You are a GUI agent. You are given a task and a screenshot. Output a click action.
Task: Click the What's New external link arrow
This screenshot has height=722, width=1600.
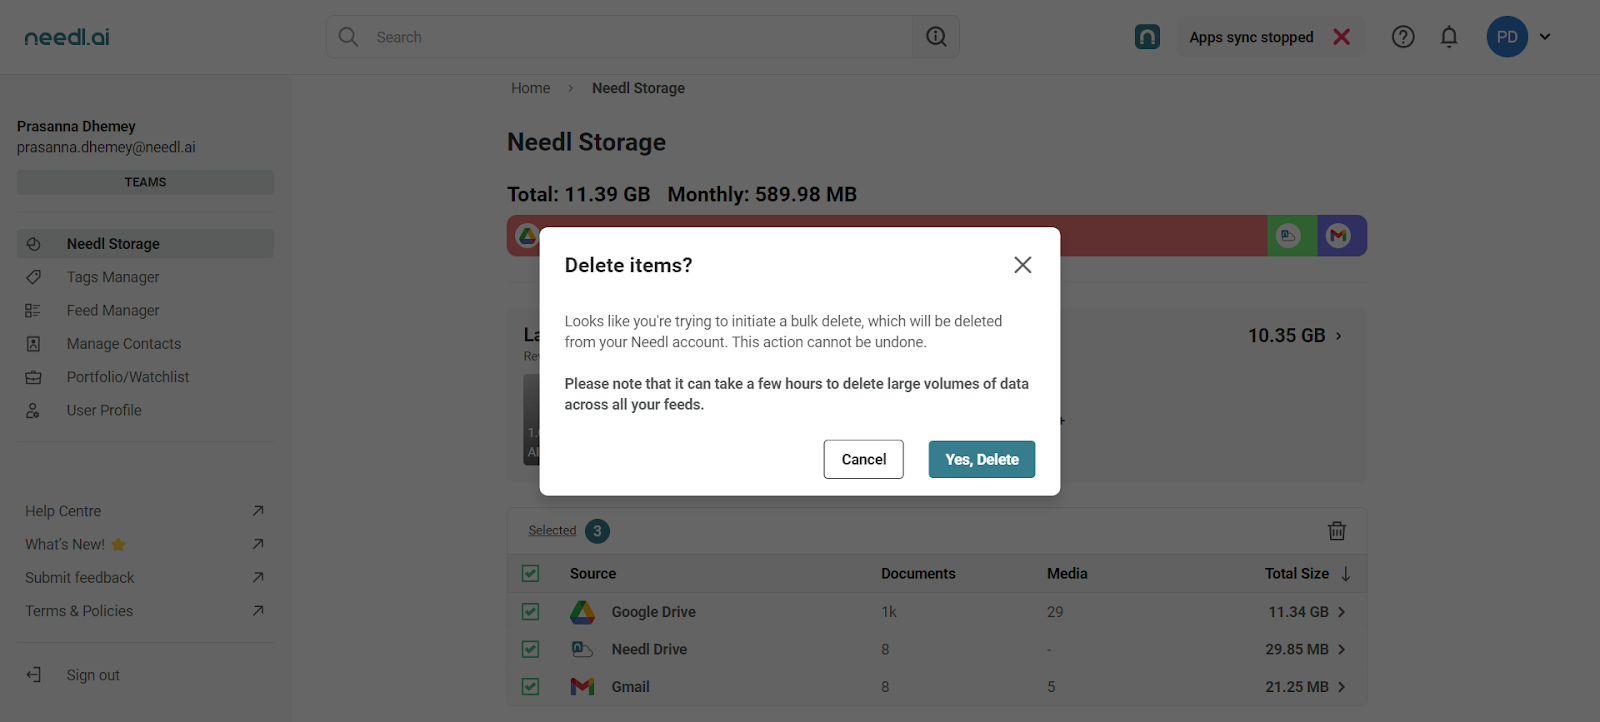(258, 544)
